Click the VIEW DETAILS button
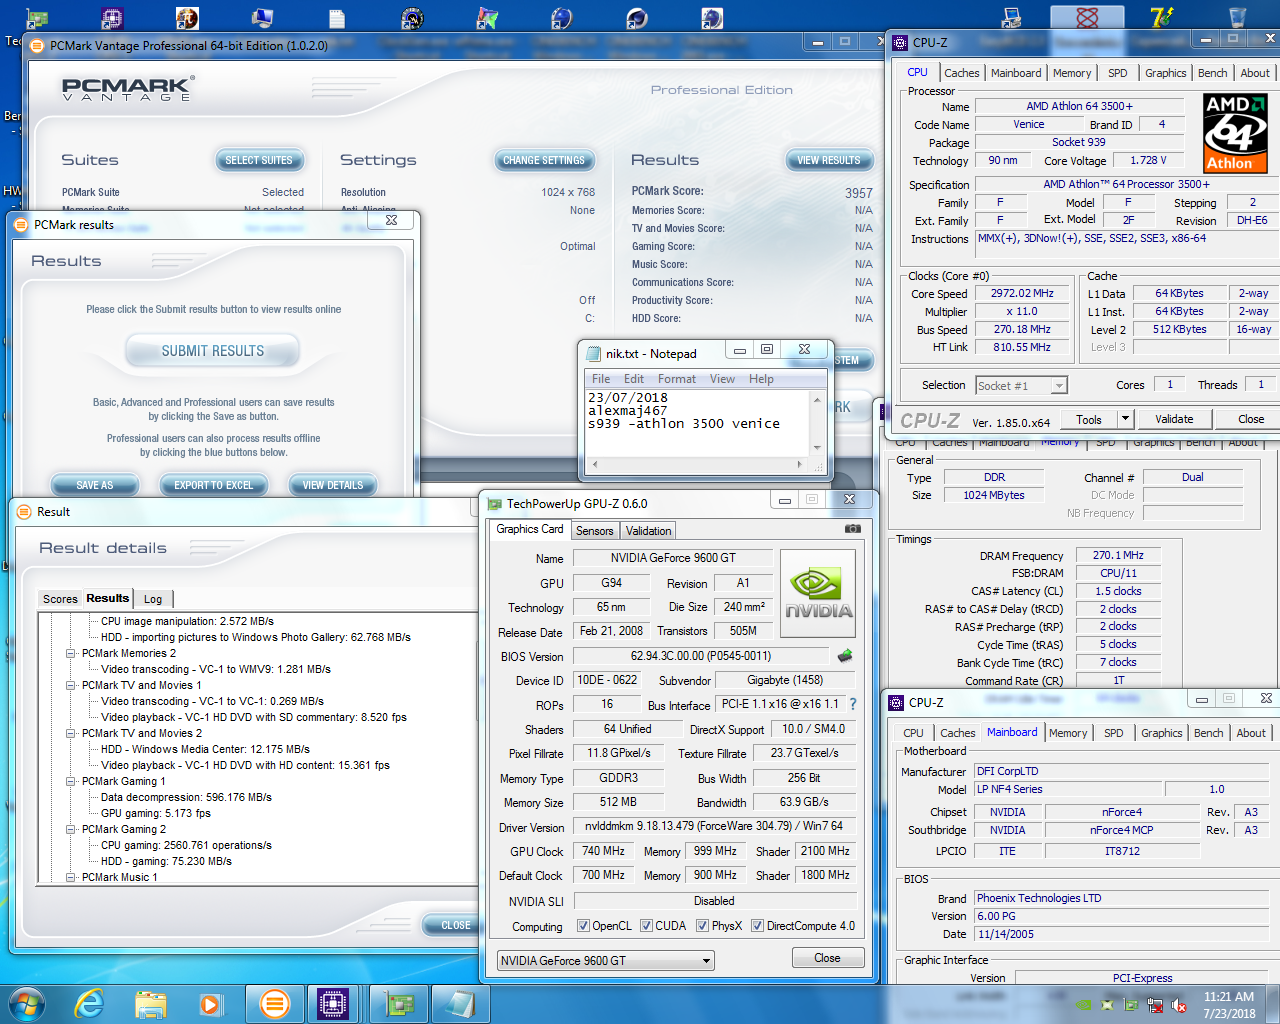This screenshot has height=1024, width=1280. [333, 485]
